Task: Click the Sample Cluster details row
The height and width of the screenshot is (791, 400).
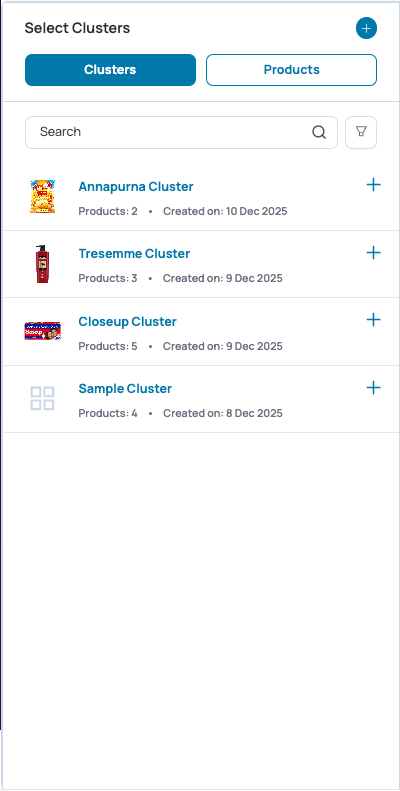Action: tap(201, 399)
